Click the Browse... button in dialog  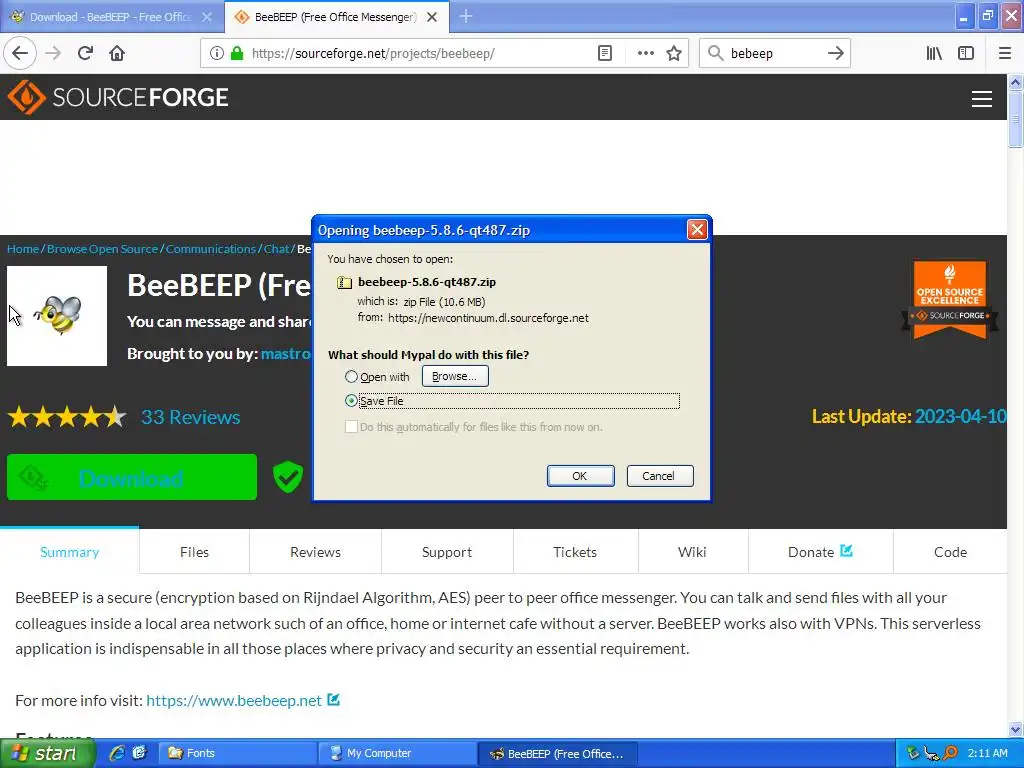(455, 376)
